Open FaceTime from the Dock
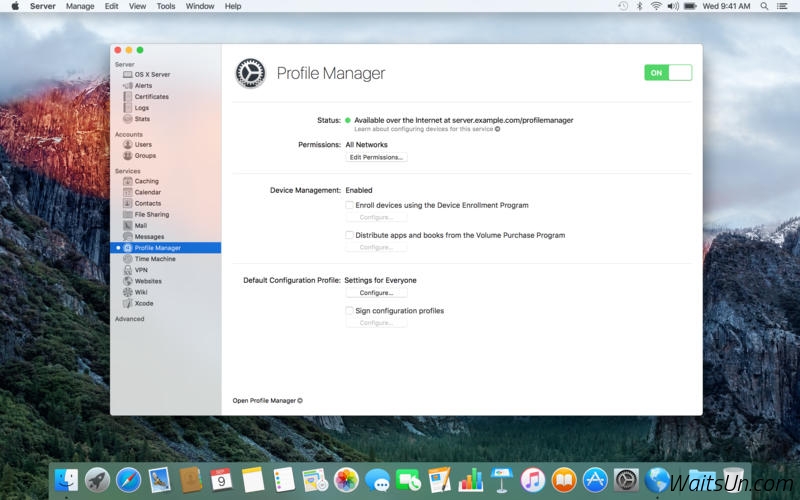The width and height of the screenshot is (800, 500). 409,480
